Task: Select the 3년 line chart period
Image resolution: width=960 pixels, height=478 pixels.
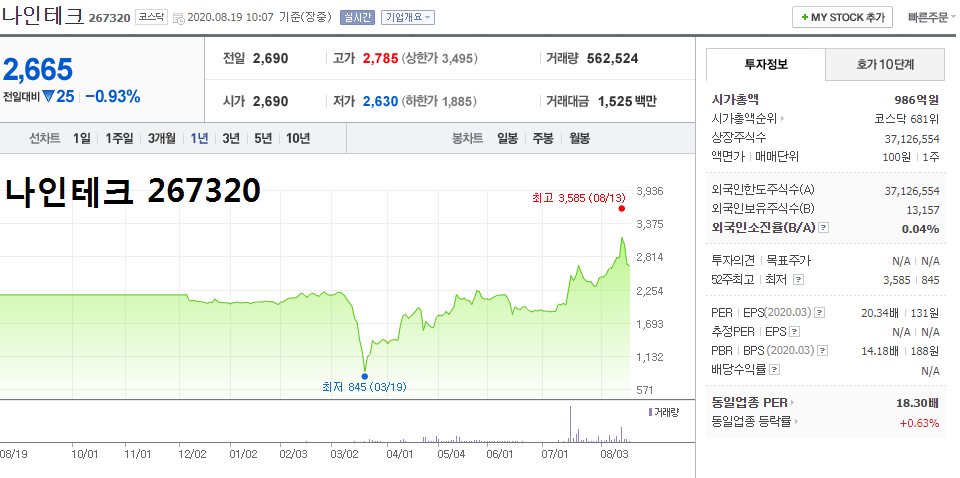Action: pos(231,138)
